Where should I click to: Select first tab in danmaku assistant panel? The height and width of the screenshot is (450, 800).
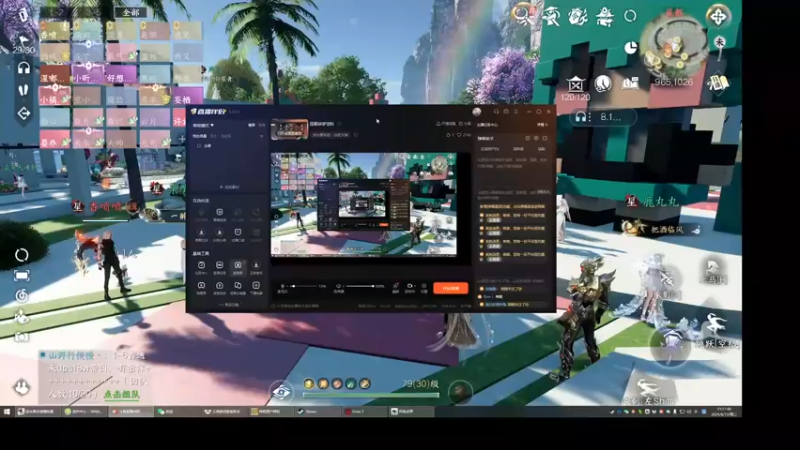tap(490, 149)
